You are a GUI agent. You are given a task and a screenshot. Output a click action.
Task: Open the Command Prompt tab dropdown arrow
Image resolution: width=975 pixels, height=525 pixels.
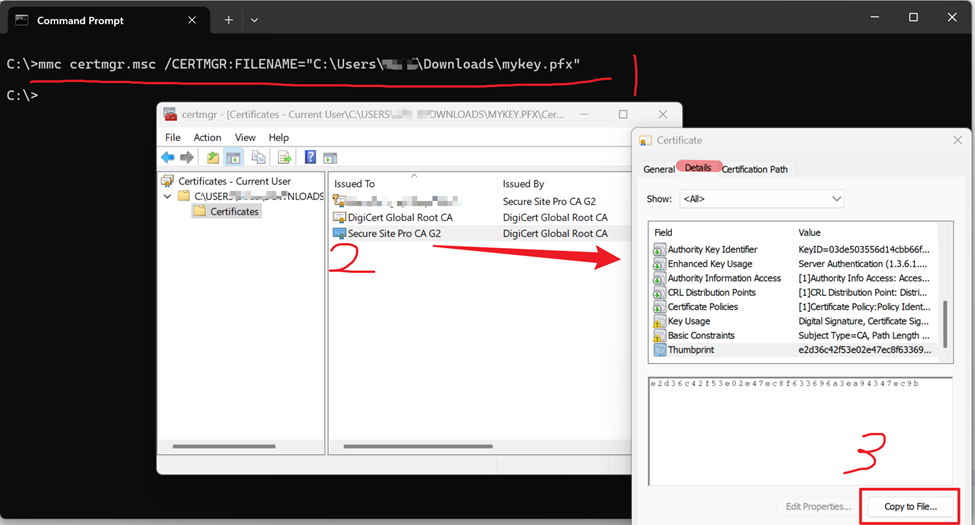(x=254, y=19)
